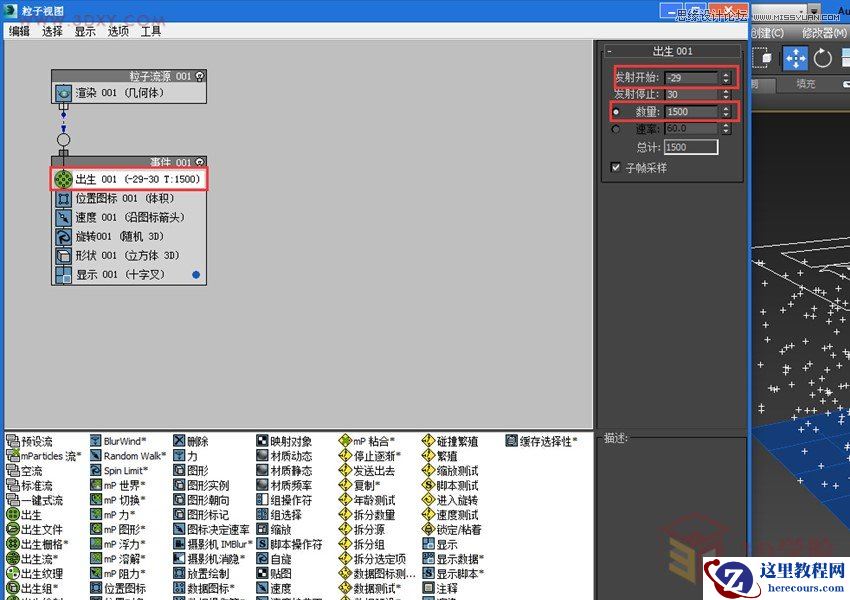
Task: Click the 数量 spinner arrows
Action: point(726,112)
